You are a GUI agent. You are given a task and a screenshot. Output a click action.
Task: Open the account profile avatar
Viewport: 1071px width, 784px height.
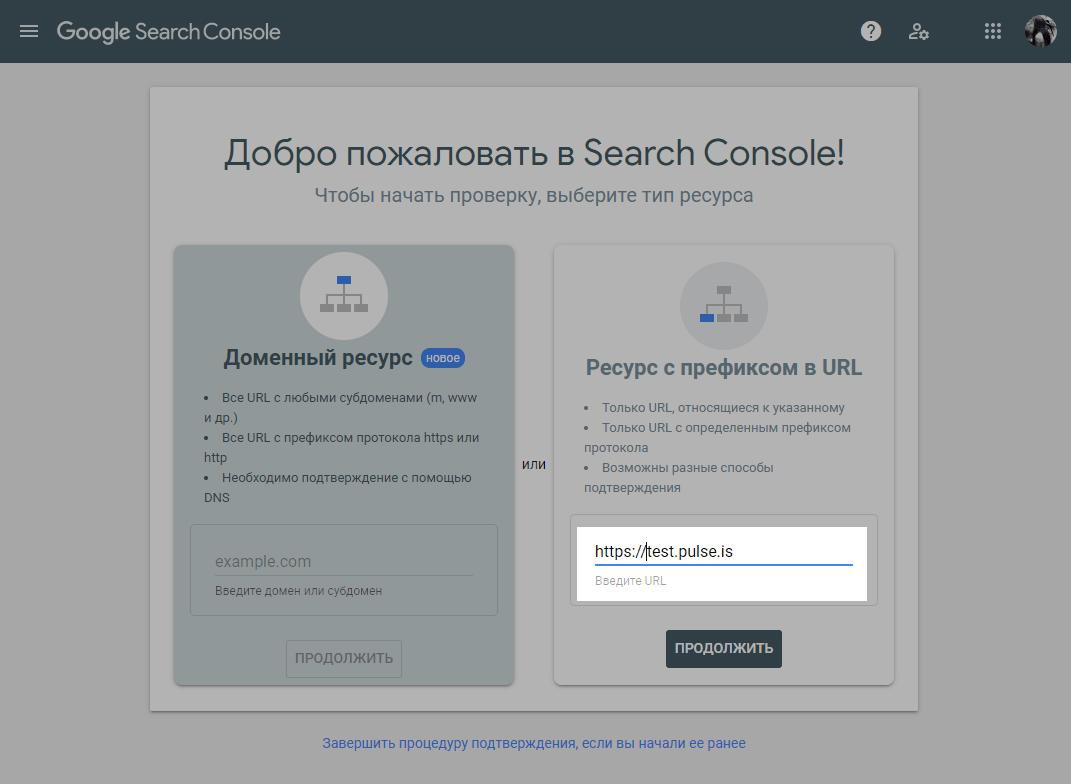(x=1040, y=31)
